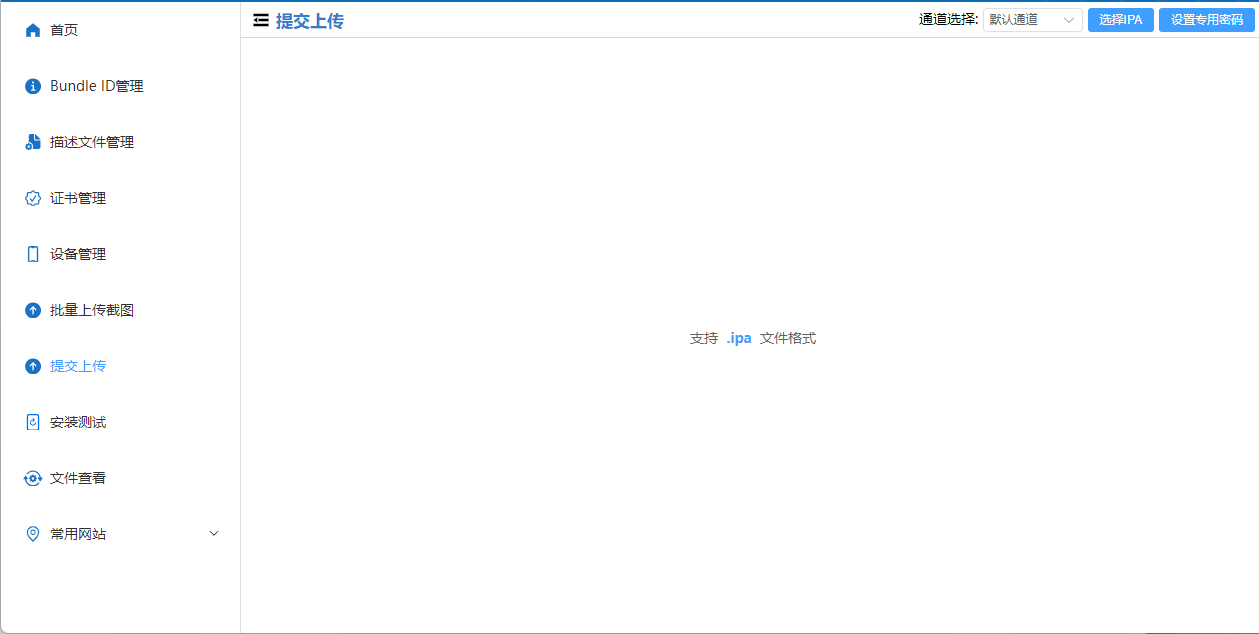
Task: Open the 首页 menu item
Action: click(120, 30)
